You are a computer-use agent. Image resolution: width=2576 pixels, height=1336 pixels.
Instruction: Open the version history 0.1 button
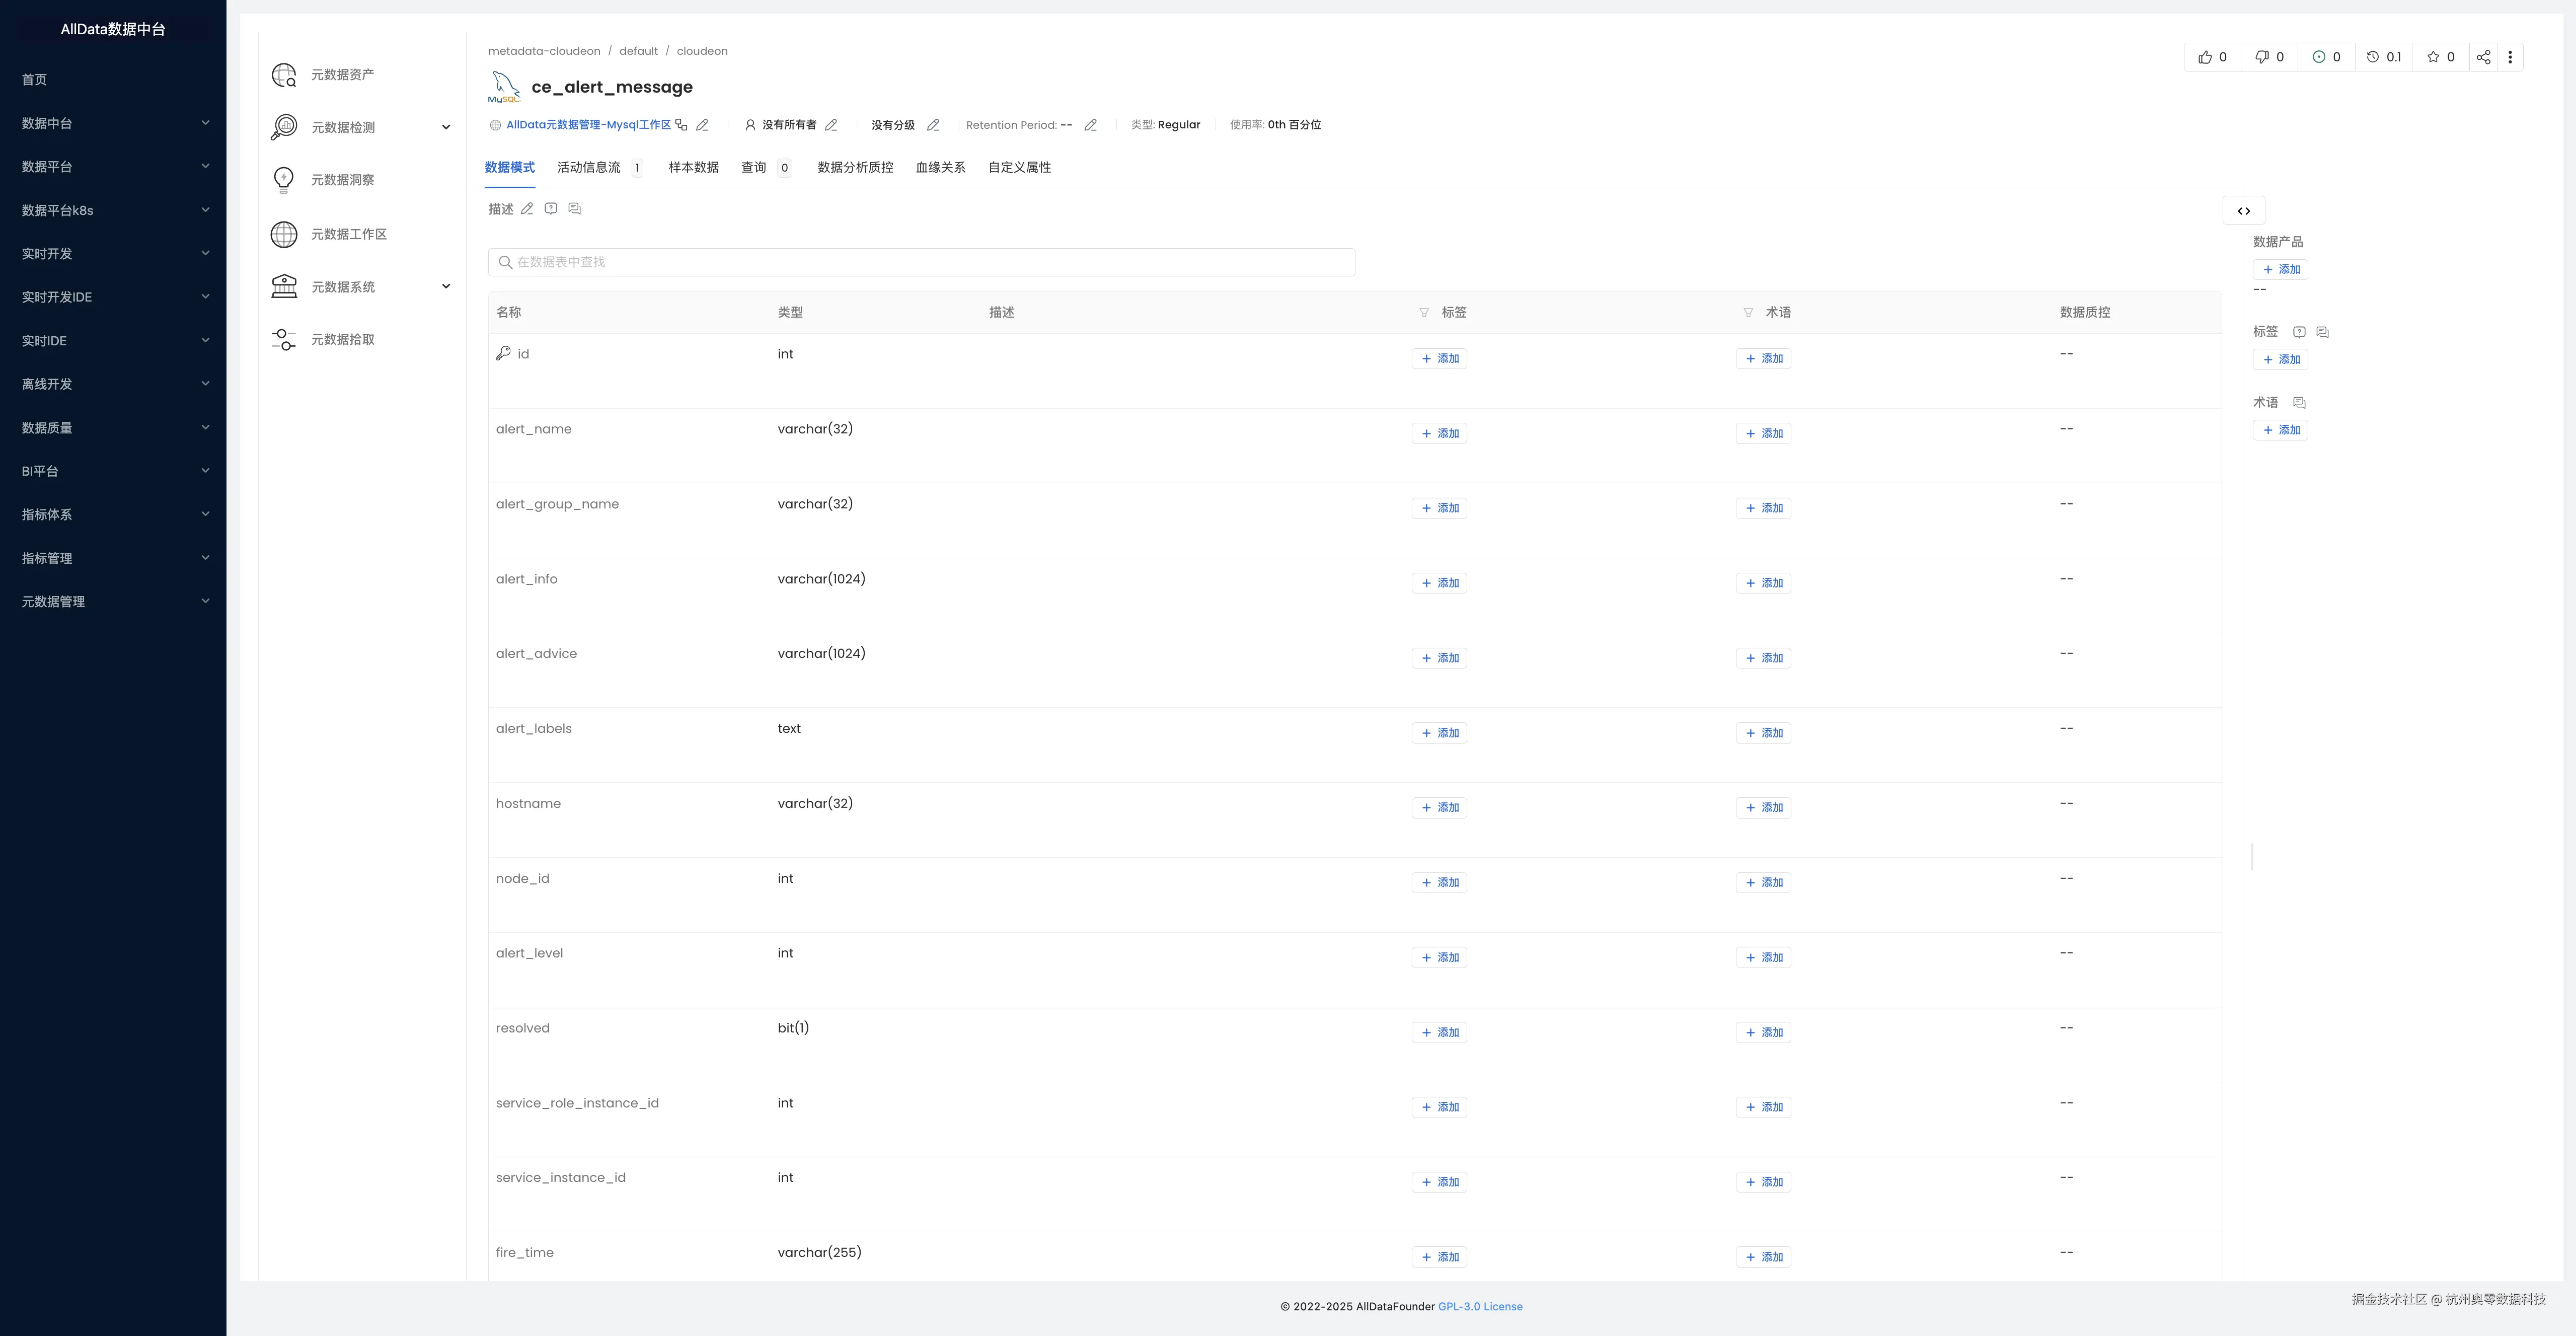[2383, 57]
